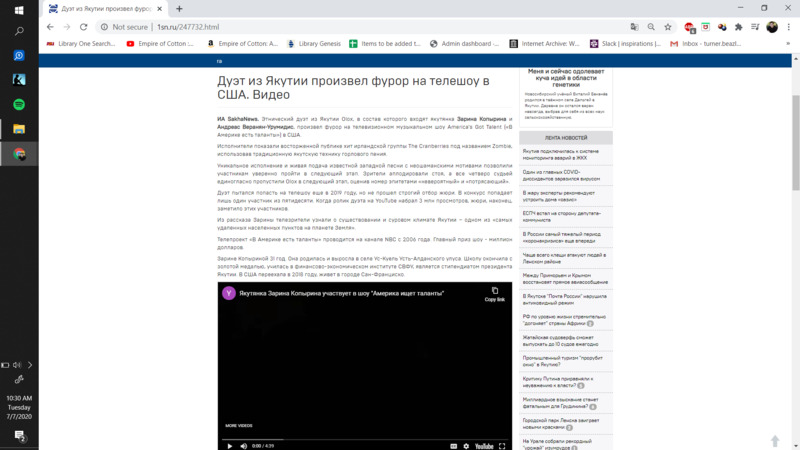Mute the video with the volume icon
The image size is (800, 450).
pos(242,446)
